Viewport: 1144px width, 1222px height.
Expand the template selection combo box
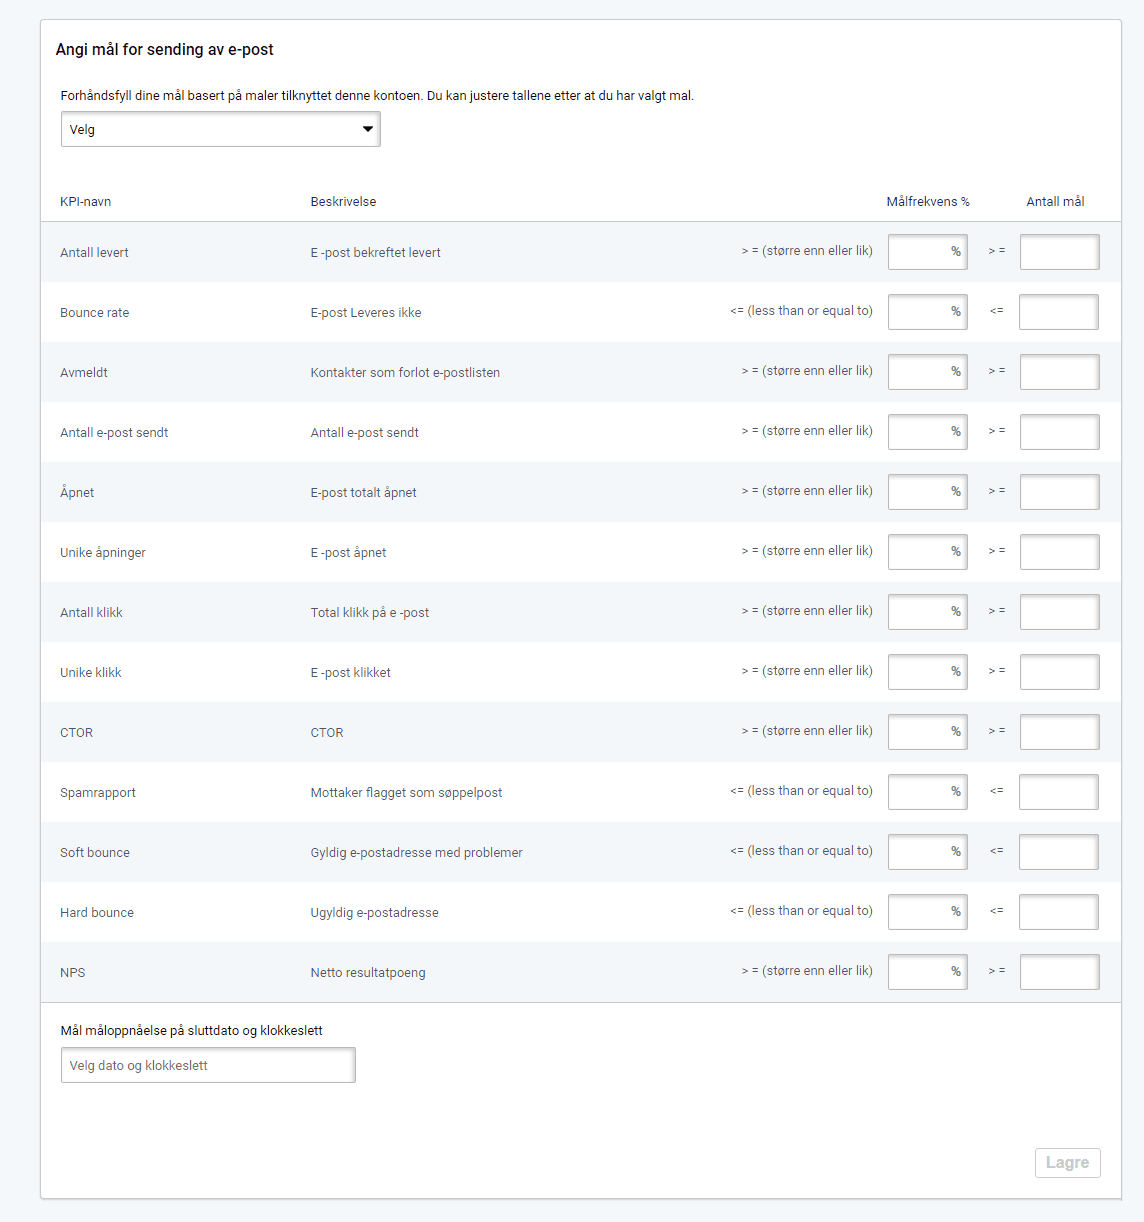pos(220,129)
